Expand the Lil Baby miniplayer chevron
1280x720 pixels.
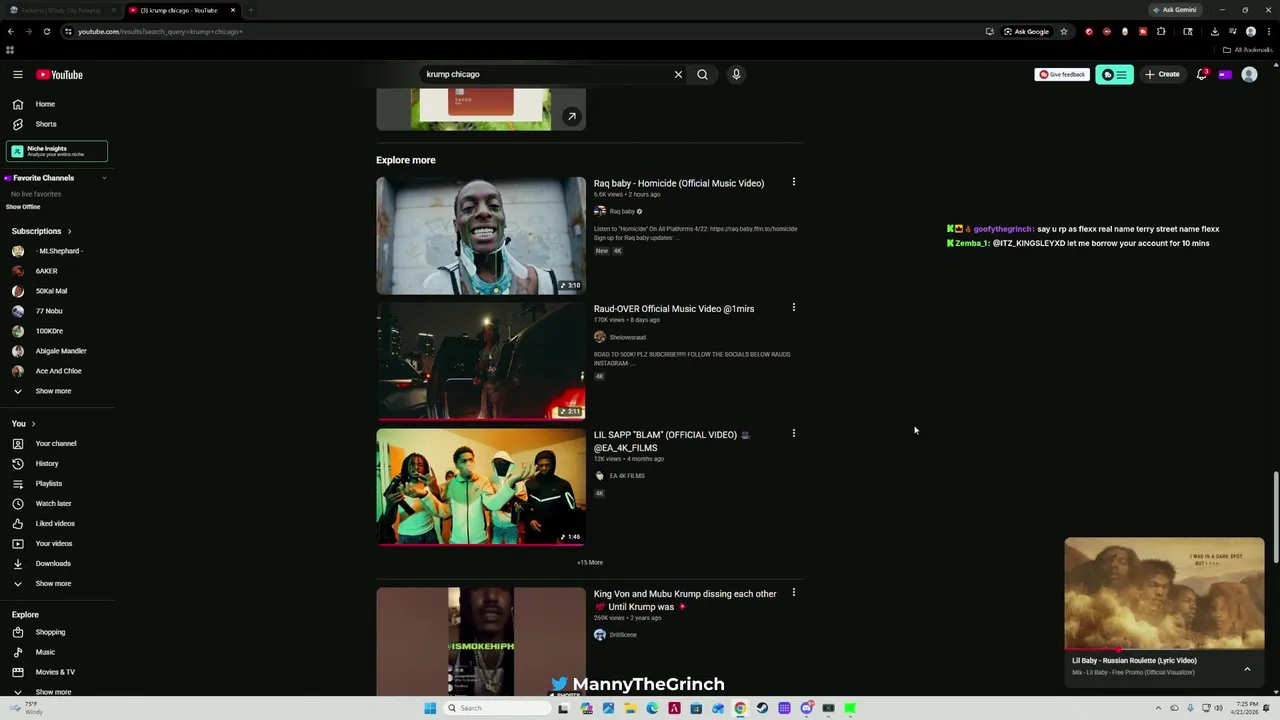pos(1247,669)
